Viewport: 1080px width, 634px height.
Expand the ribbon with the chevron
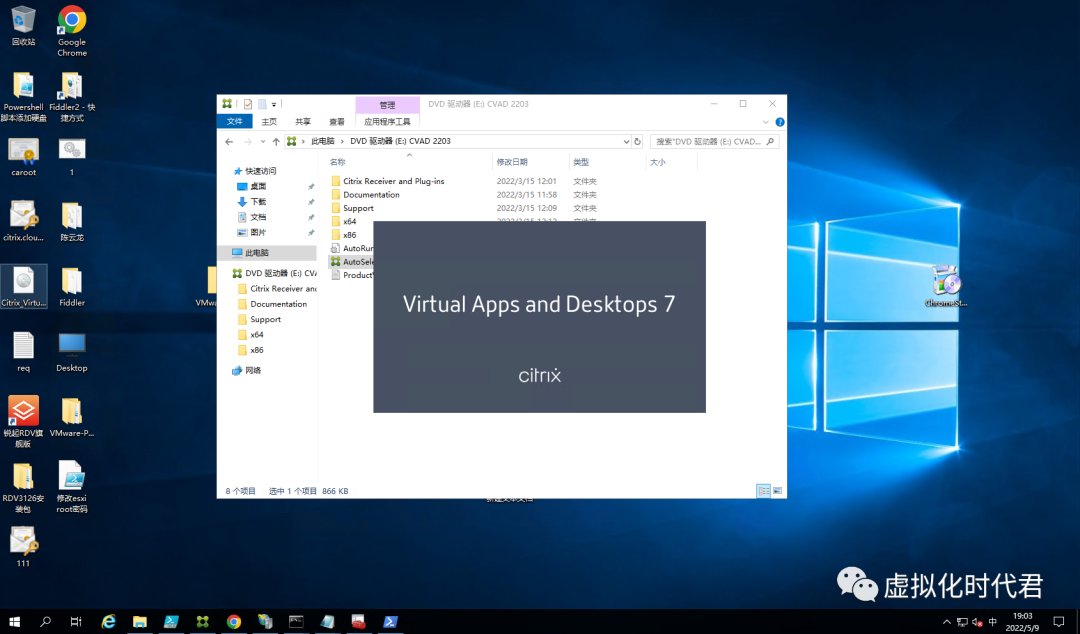coord(766,122)
